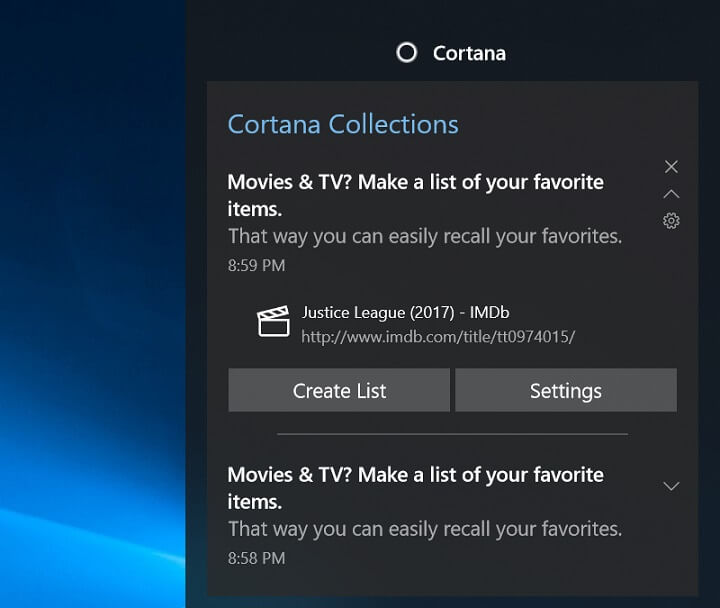Click recall-favorites description above 8:58 PM
720x608 pixels.
[425, 529]
